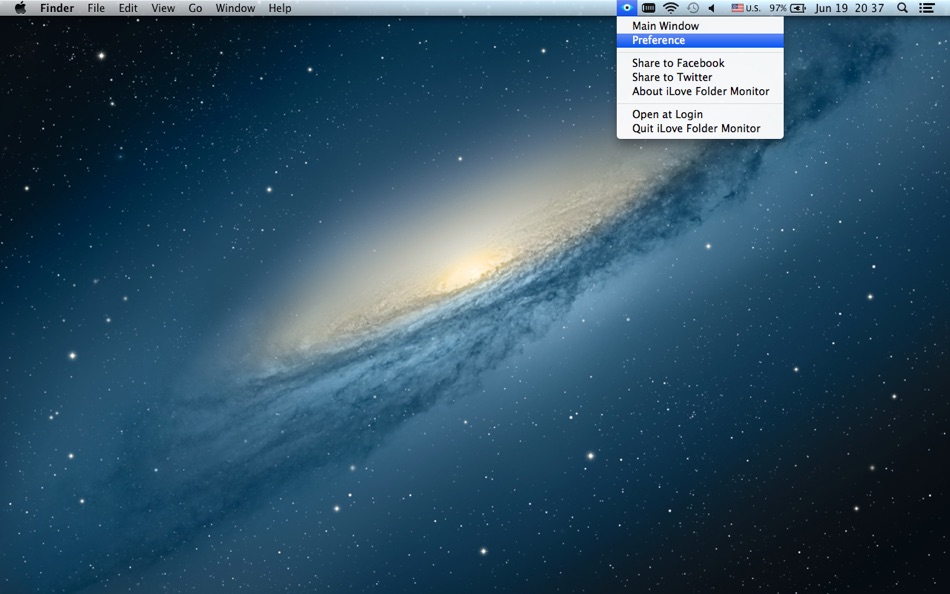This screenshot has width=950, height=594.
Task: Click the keyboard viewer menu bar icon
Action: point(649,8)
